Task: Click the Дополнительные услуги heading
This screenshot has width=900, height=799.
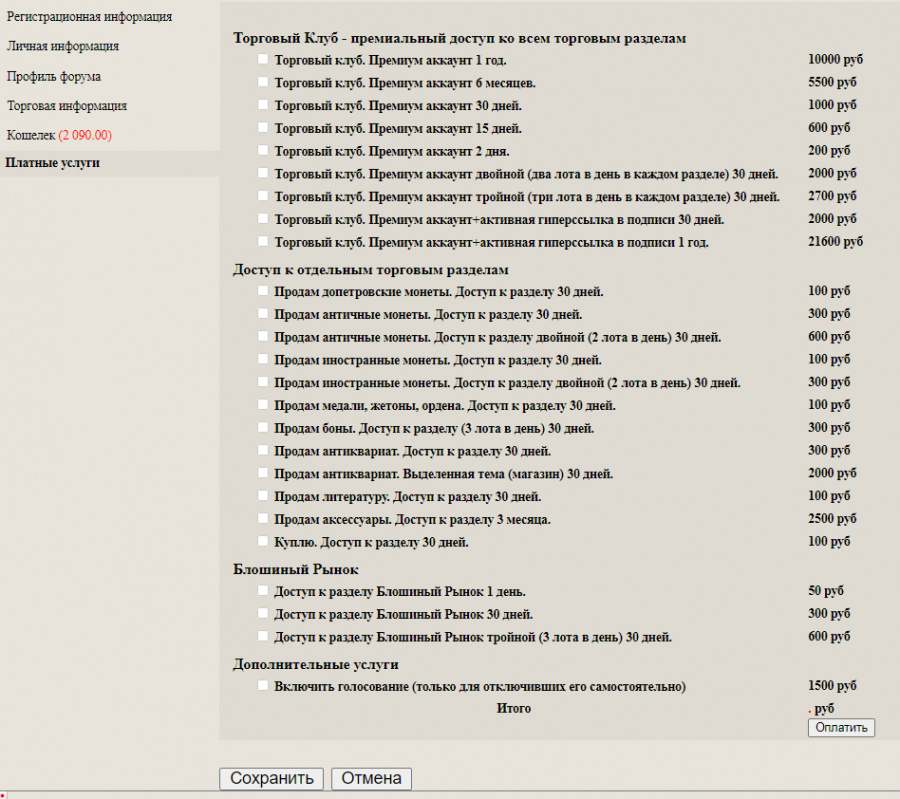Action: (316, 664)
